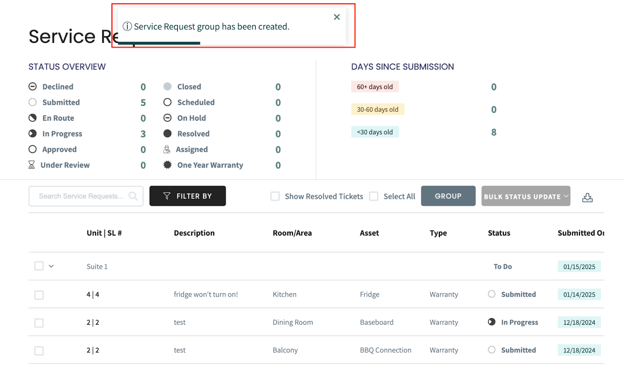Click the Group button
This screenshot has height=371, width=624.
[x=448, y=196]
